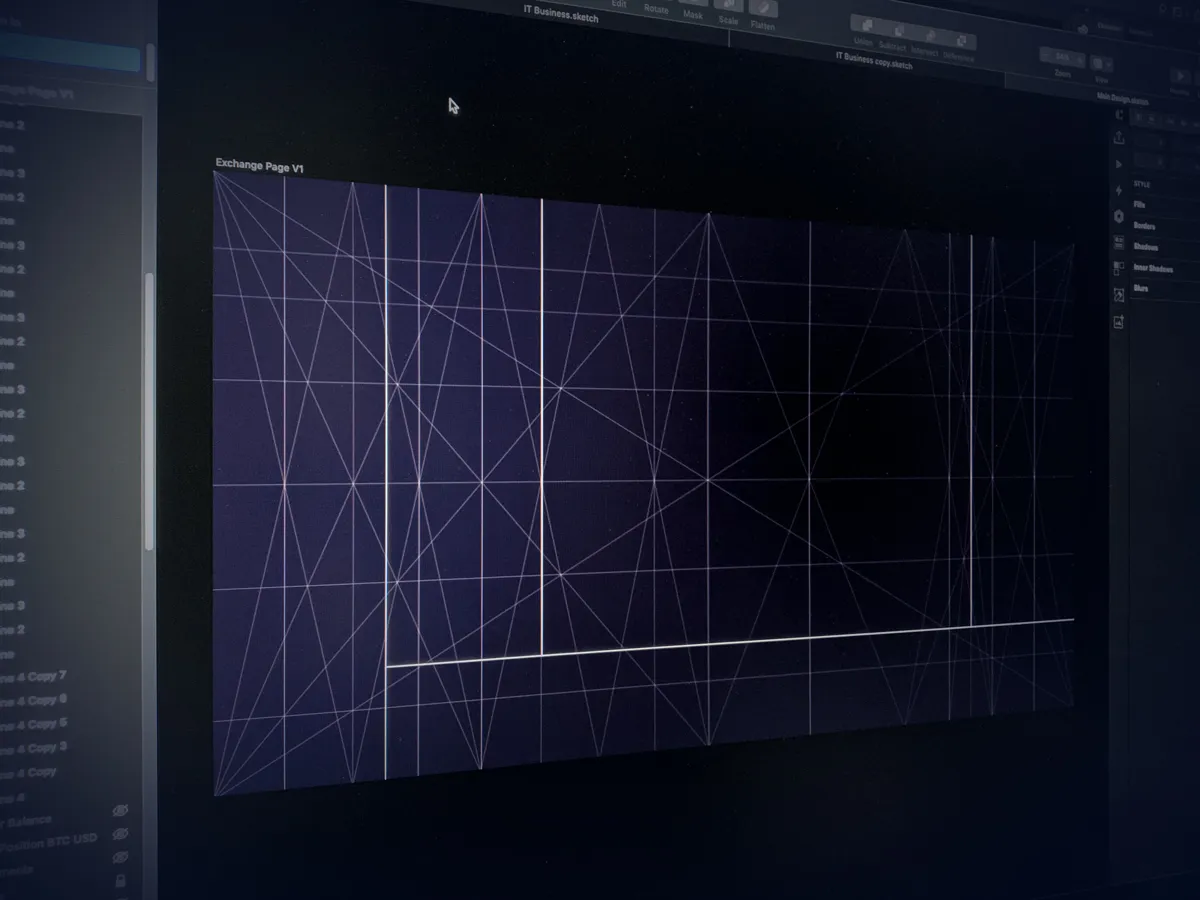
Task: Click the lock icon in the layer list
Action: point(120,881)
